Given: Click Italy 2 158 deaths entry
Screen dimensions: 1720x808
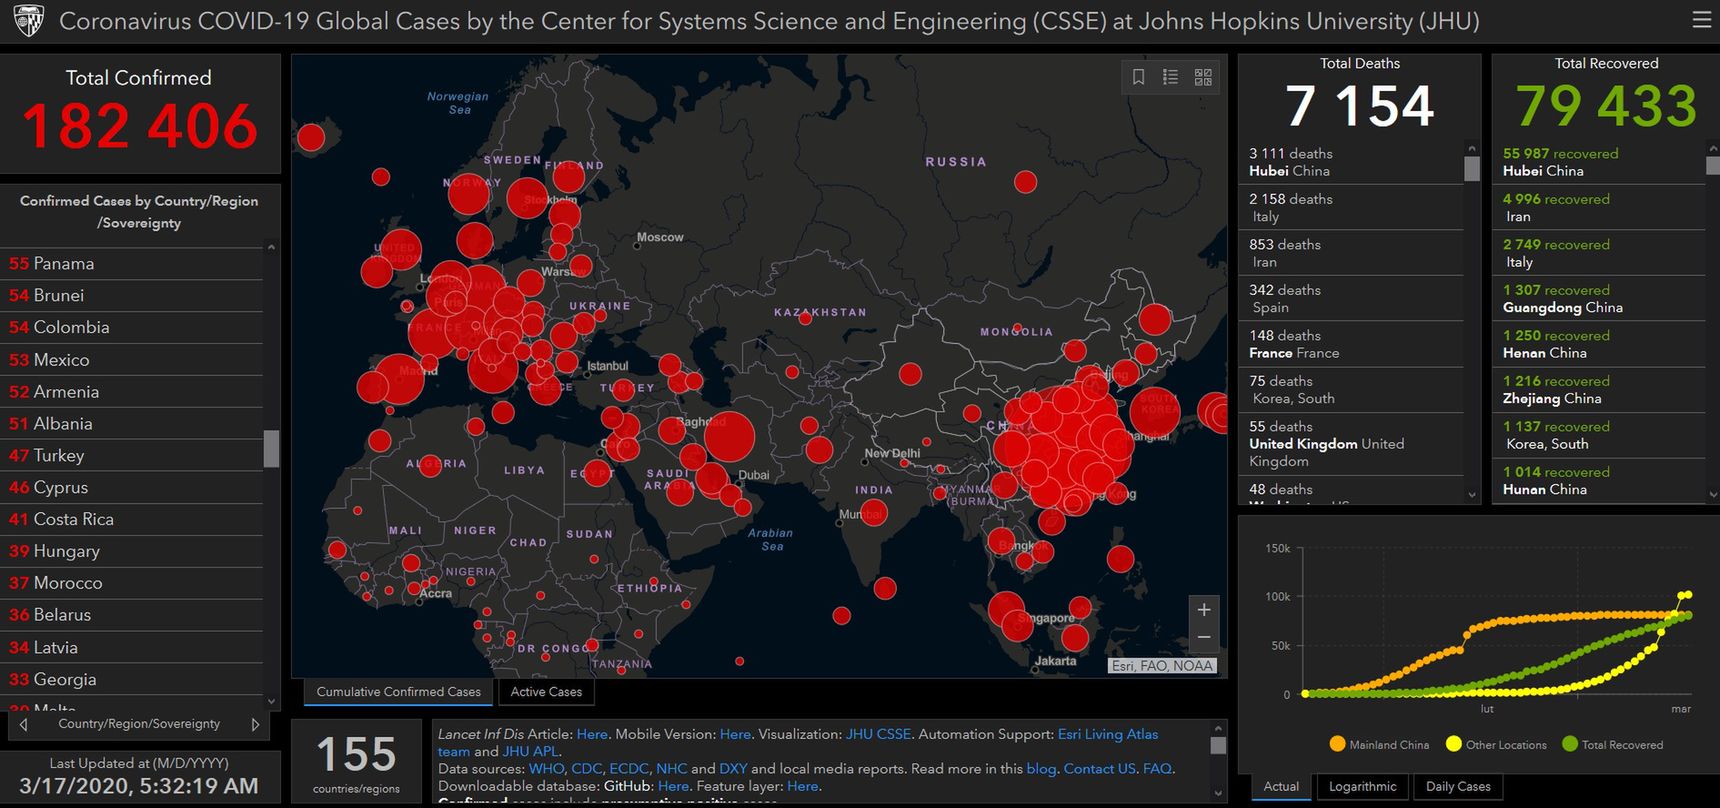Looking at the screenshot, I should [1351, 208].
